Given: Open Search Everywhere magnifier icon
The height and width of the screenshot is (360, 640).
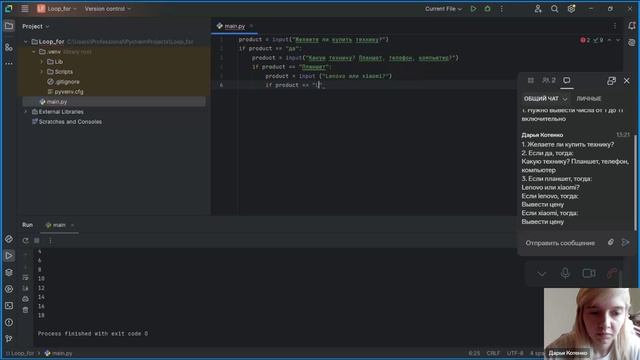Looking at the screenshot, I should [x=554, y=9].
